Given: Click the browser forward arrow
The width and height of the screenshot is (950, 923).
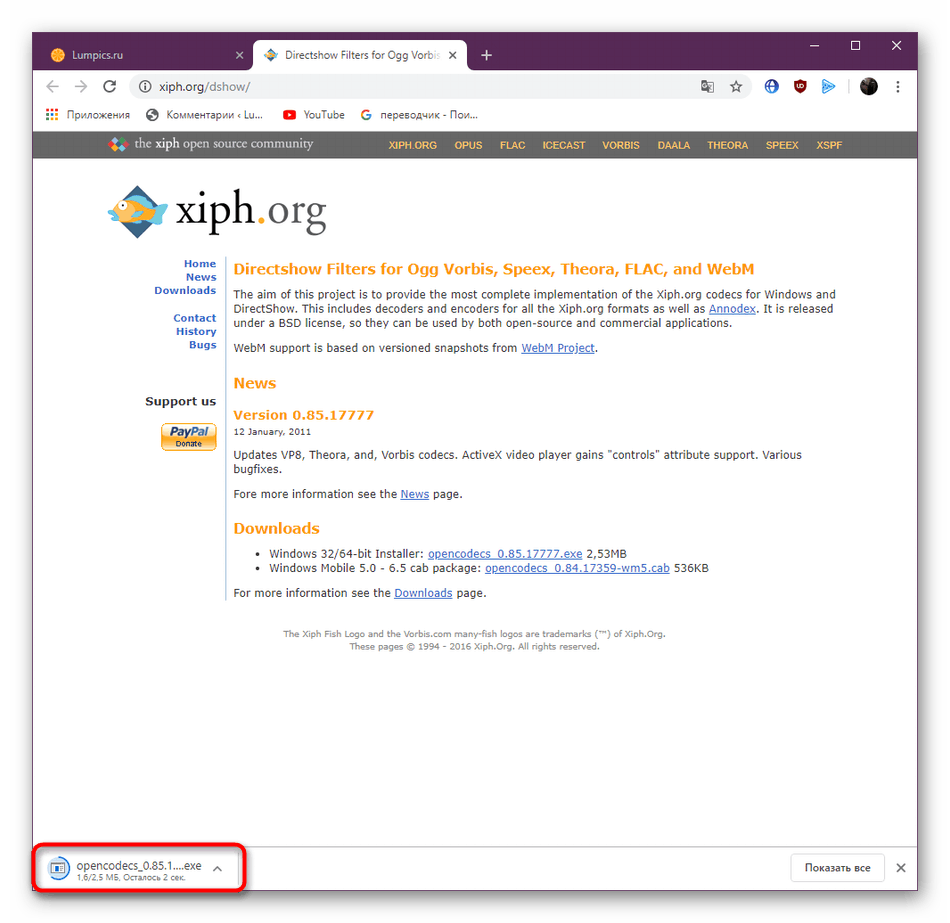Looking at the screenshot, I should (81, 87).
